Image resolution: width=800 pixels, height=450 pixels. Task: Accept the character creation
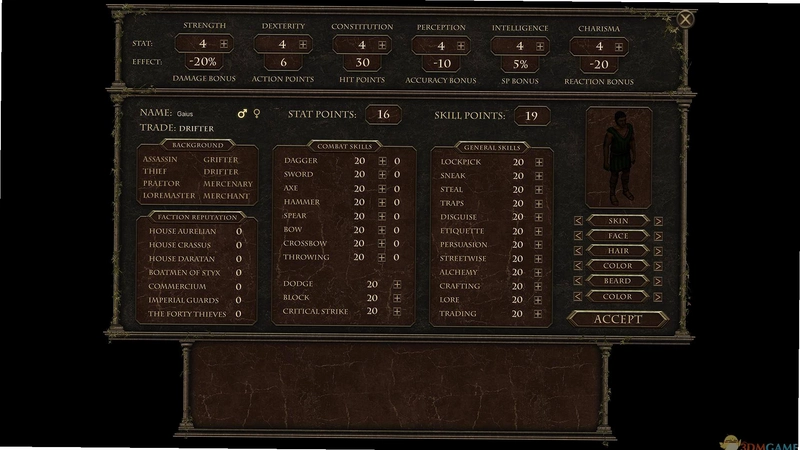618,319
